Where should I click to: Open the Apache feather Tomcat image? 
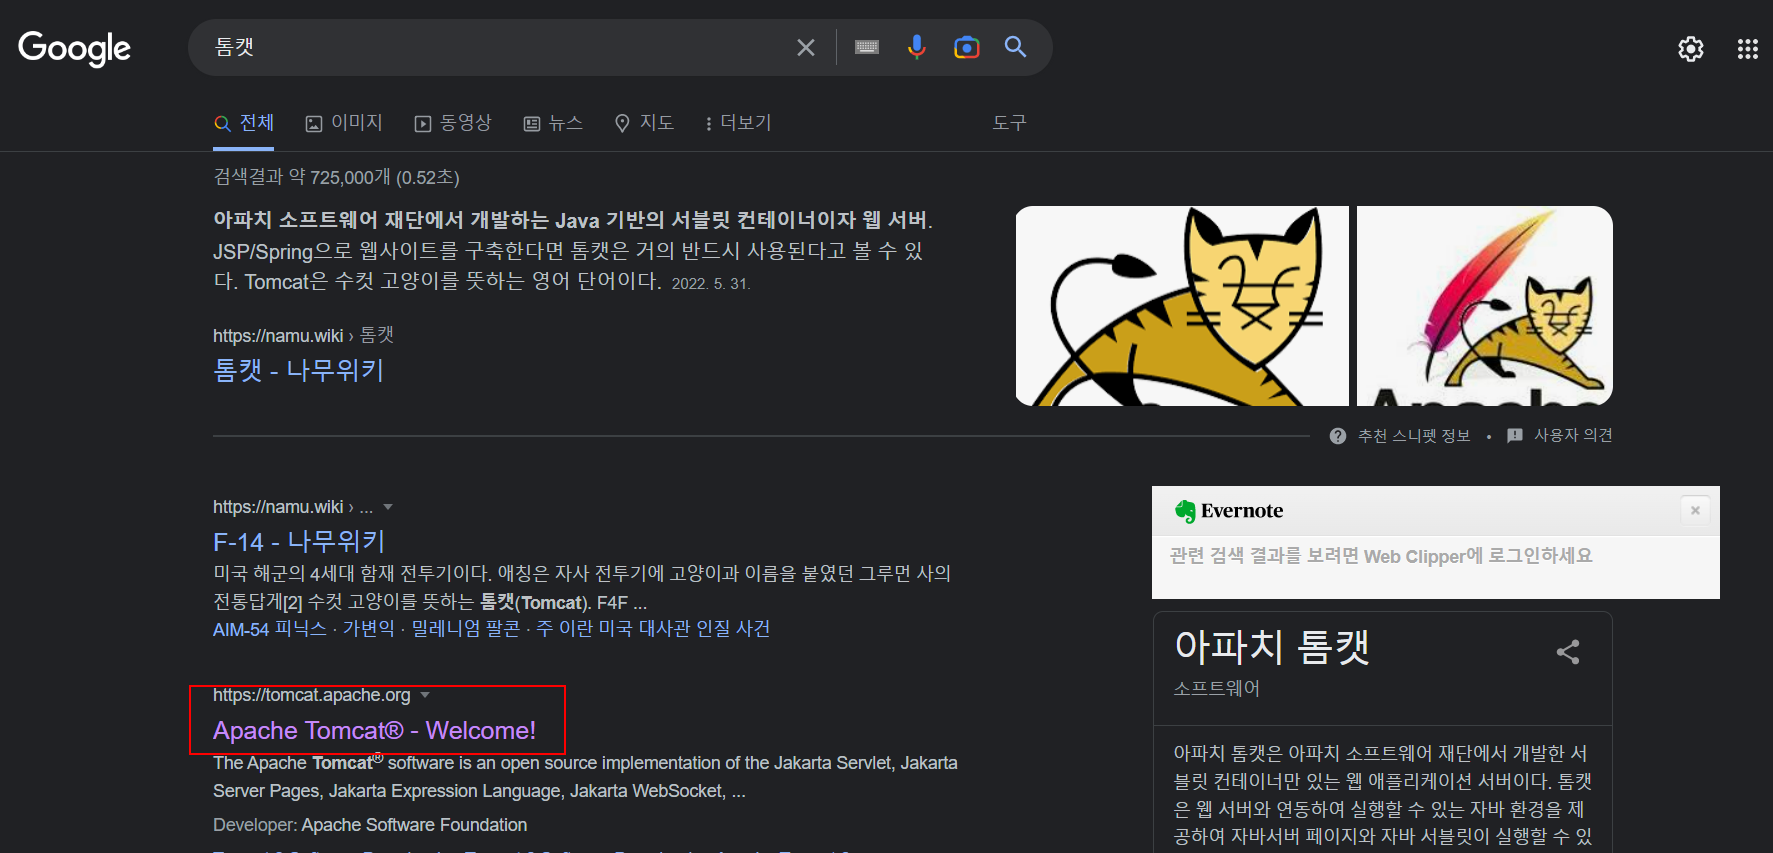click(x=1485, y=306)
